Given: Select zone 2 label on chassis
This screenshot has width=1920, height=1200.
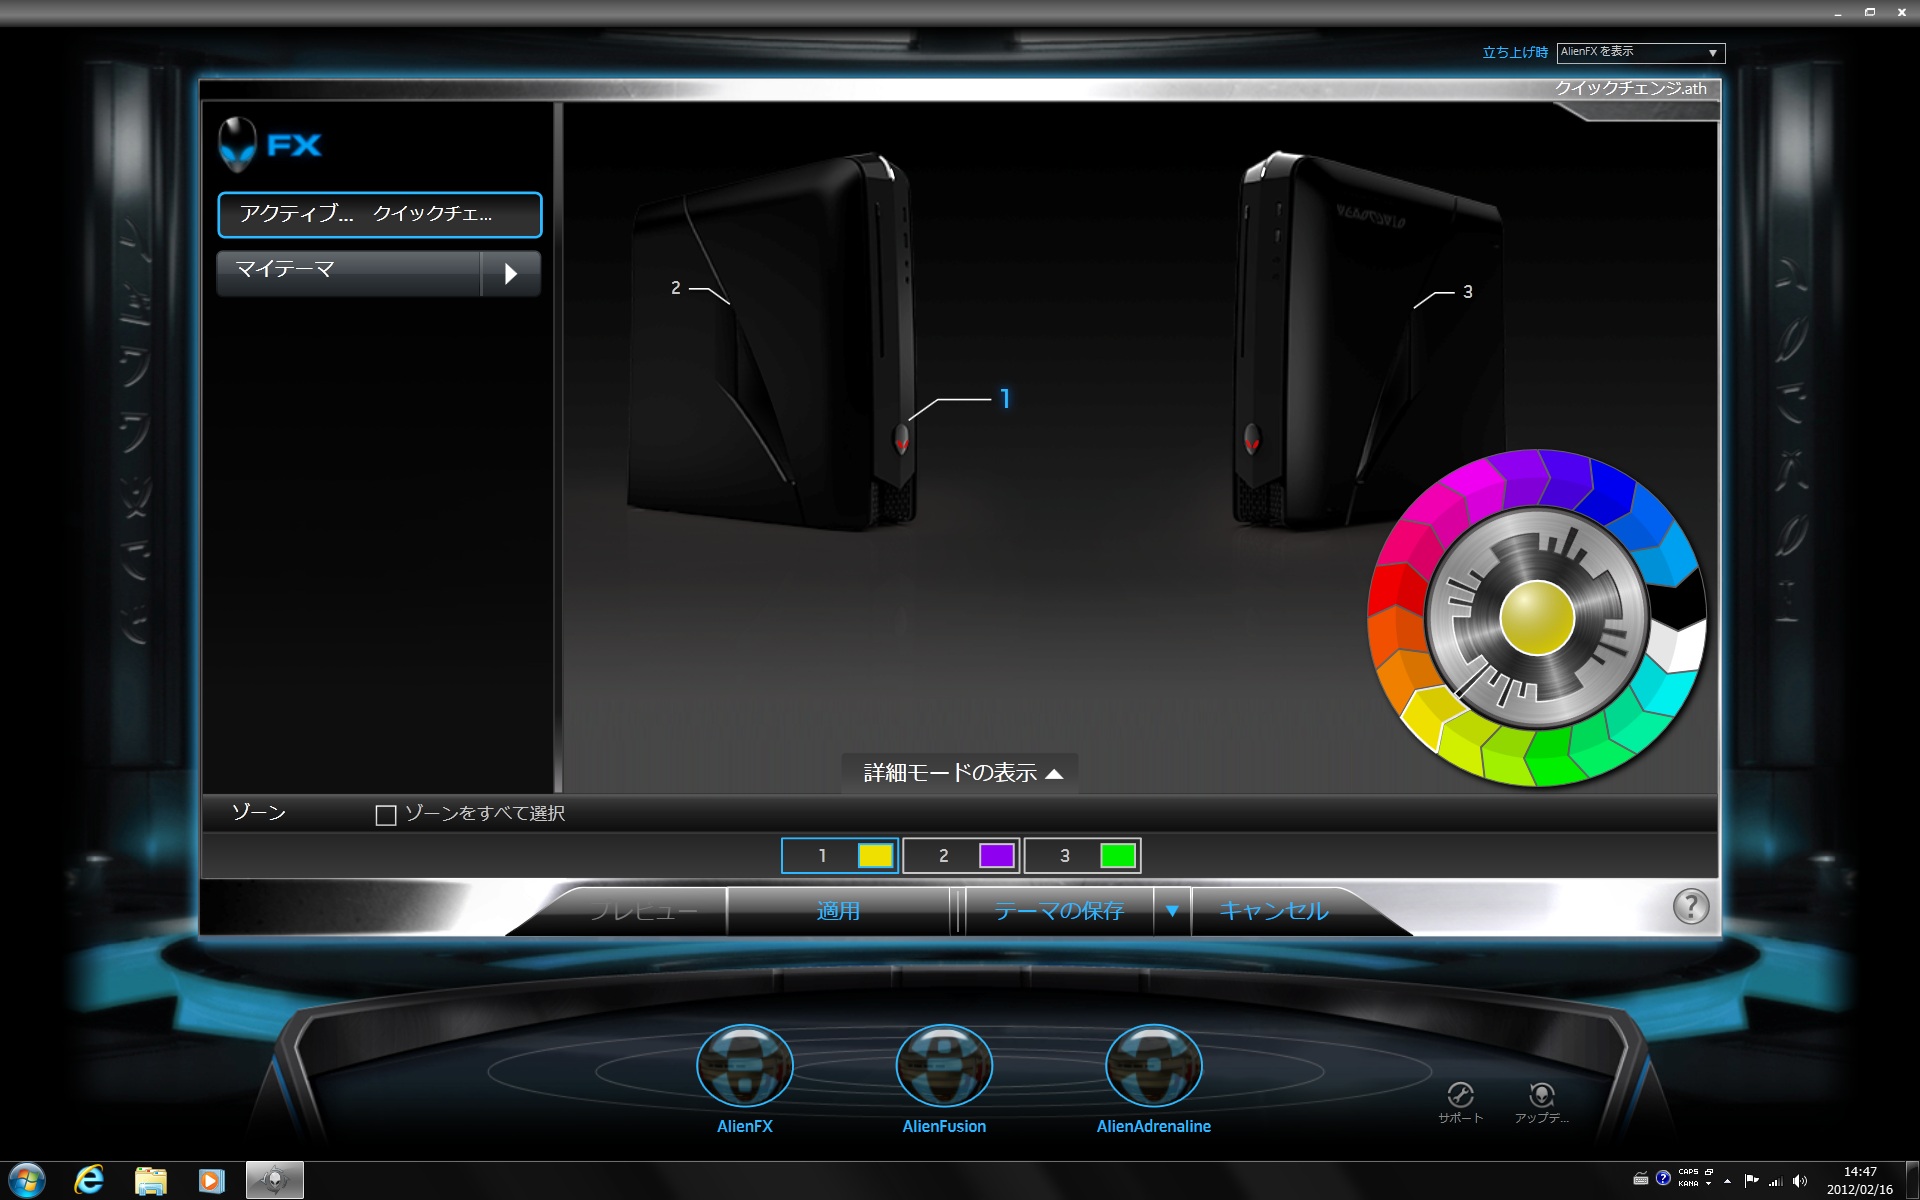Looking at the screenshot, I should 676,288.
